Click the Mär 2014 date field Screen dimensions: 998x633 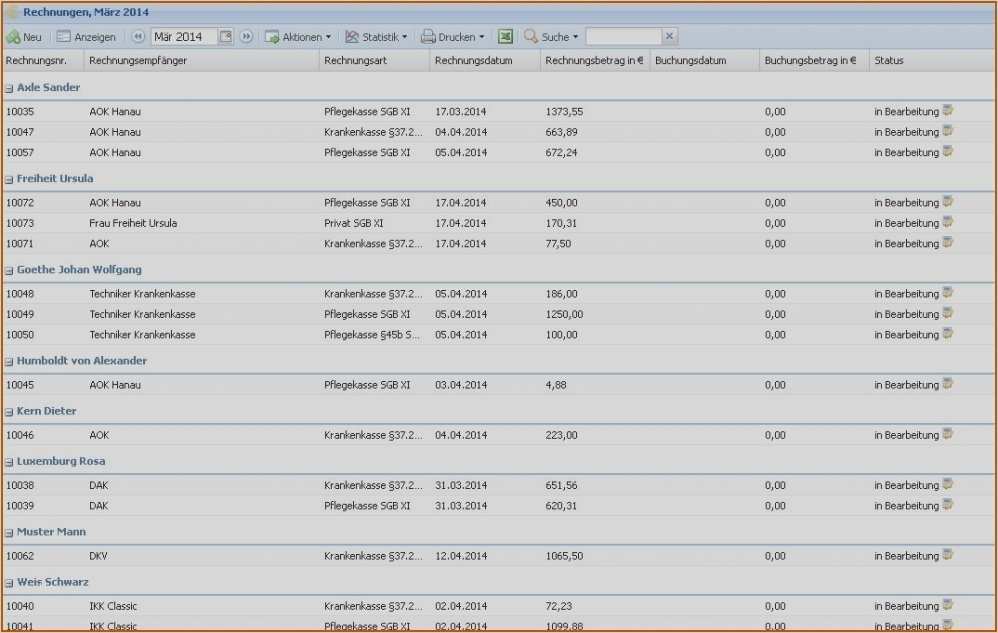[x=185, y=37]
